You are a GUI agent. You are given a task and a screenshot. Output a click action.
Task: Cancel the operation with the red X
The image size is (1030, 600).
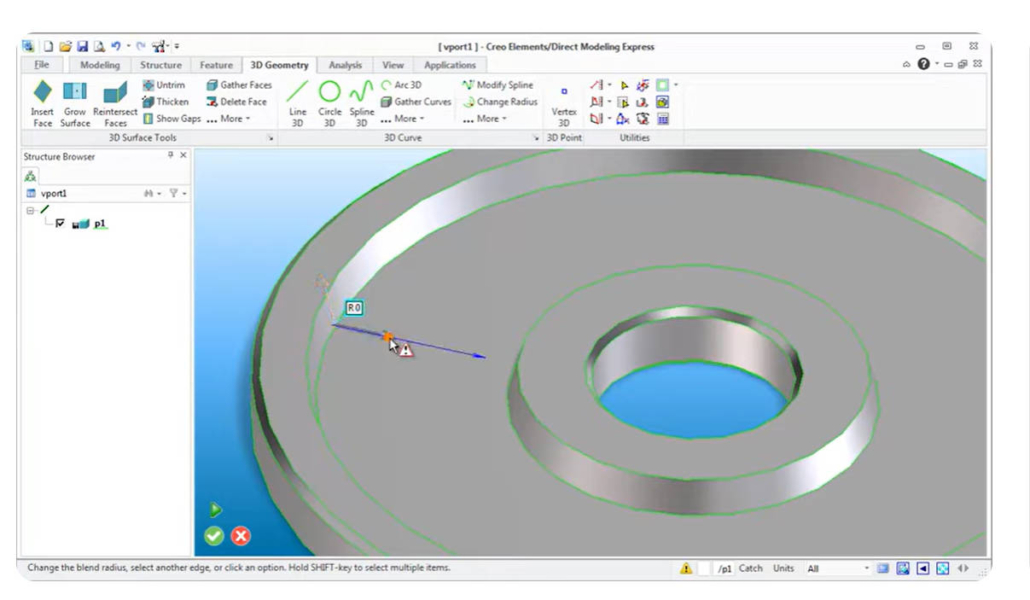[x=241, y=536]
